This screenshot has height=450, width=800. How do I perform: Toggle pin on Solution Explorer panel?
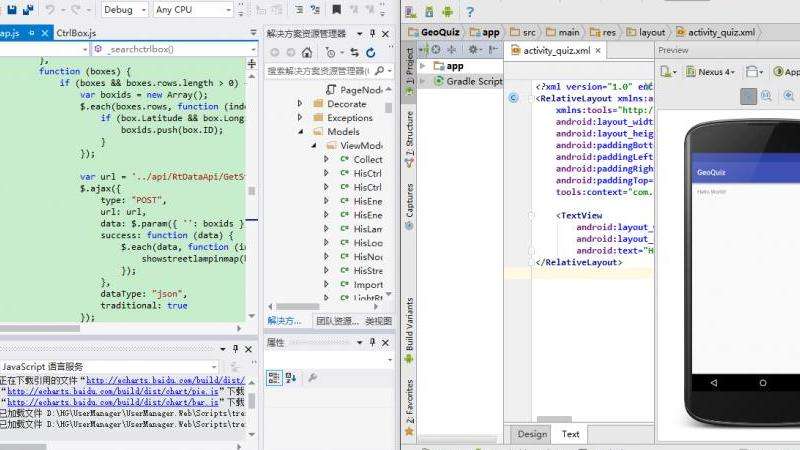(x=373, y=33)
